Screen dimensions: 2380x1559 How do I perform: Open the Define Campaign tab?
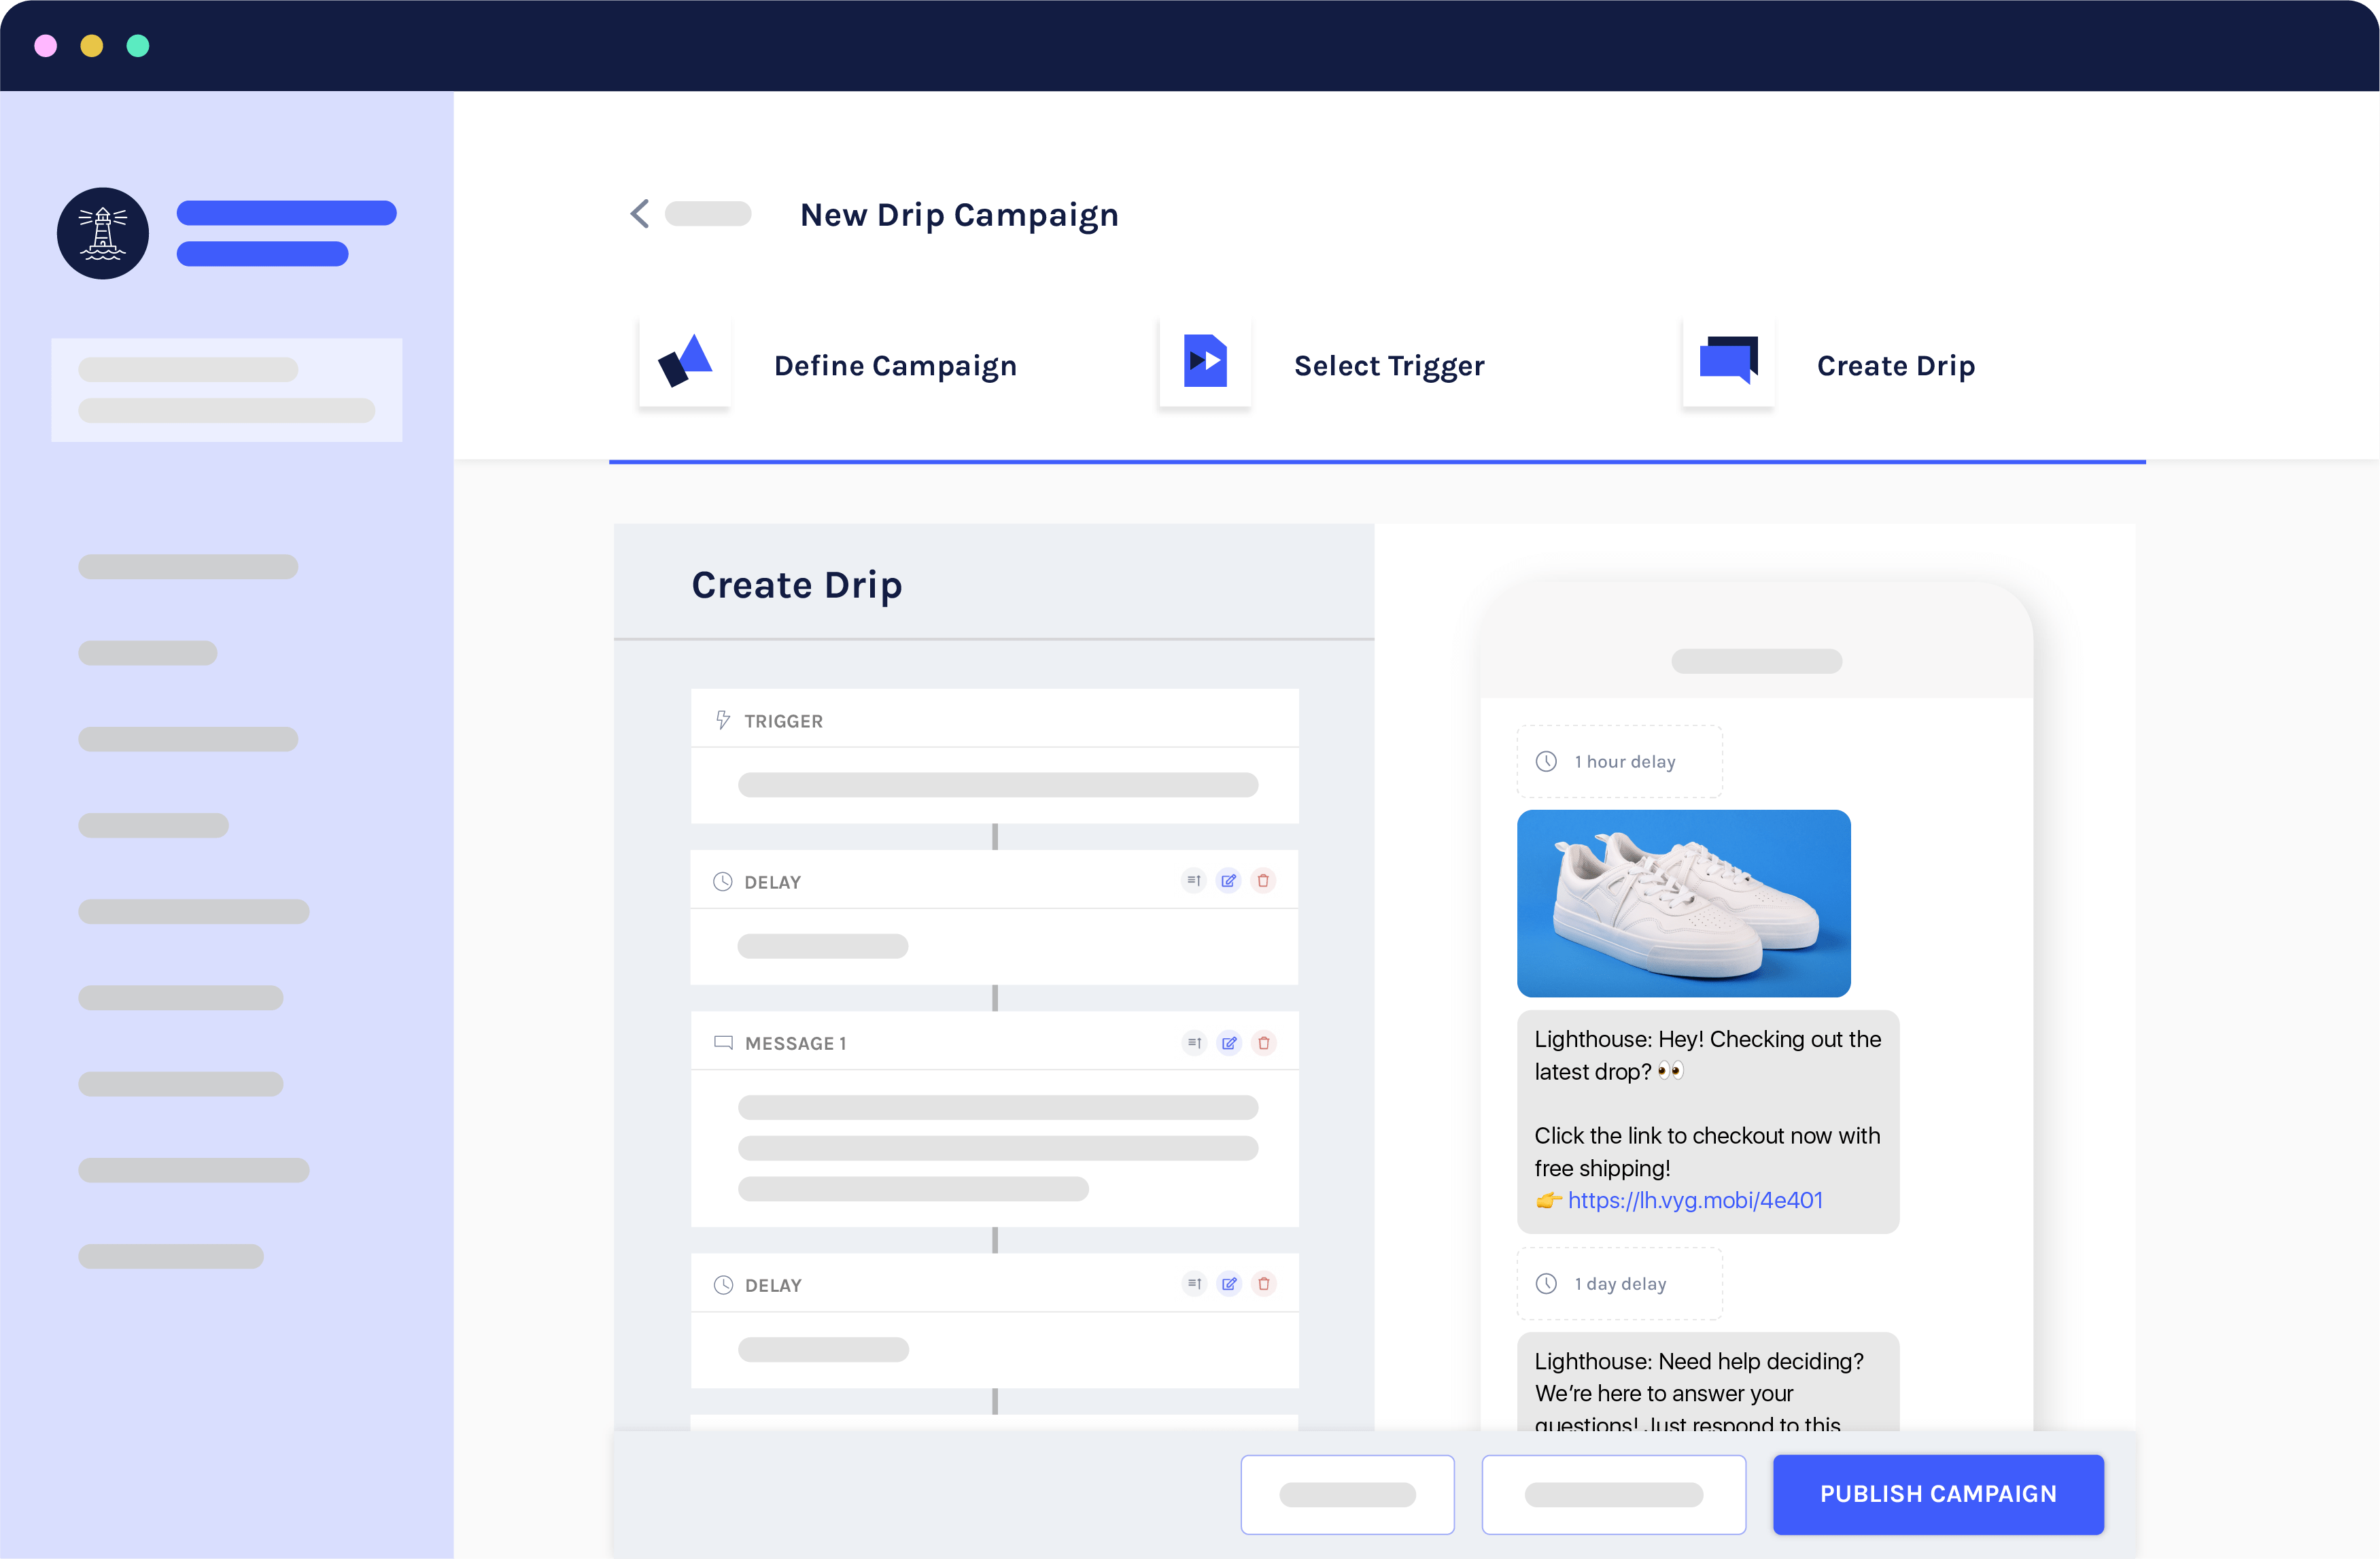[895, 366]
